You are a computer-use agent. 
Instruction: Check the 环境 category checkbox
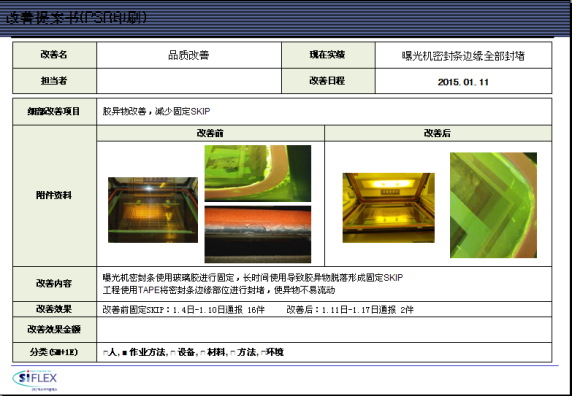tap(263, 353)
